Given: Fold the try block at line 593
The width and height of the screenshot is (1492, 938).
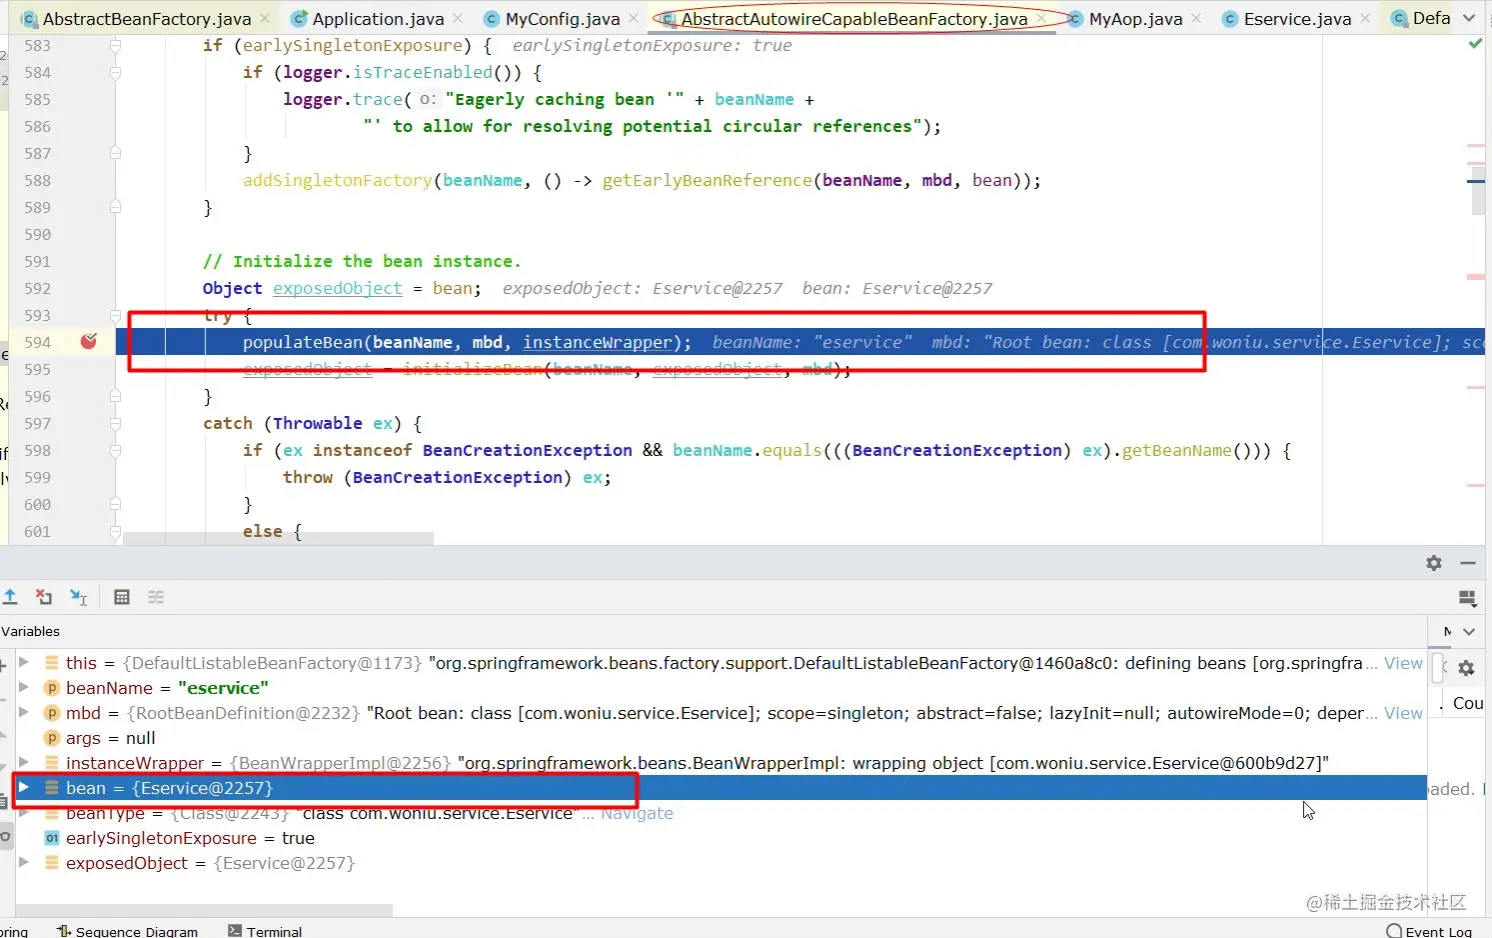Looking at the screenshot, I should pyautogui.click(x=115, y=316).
